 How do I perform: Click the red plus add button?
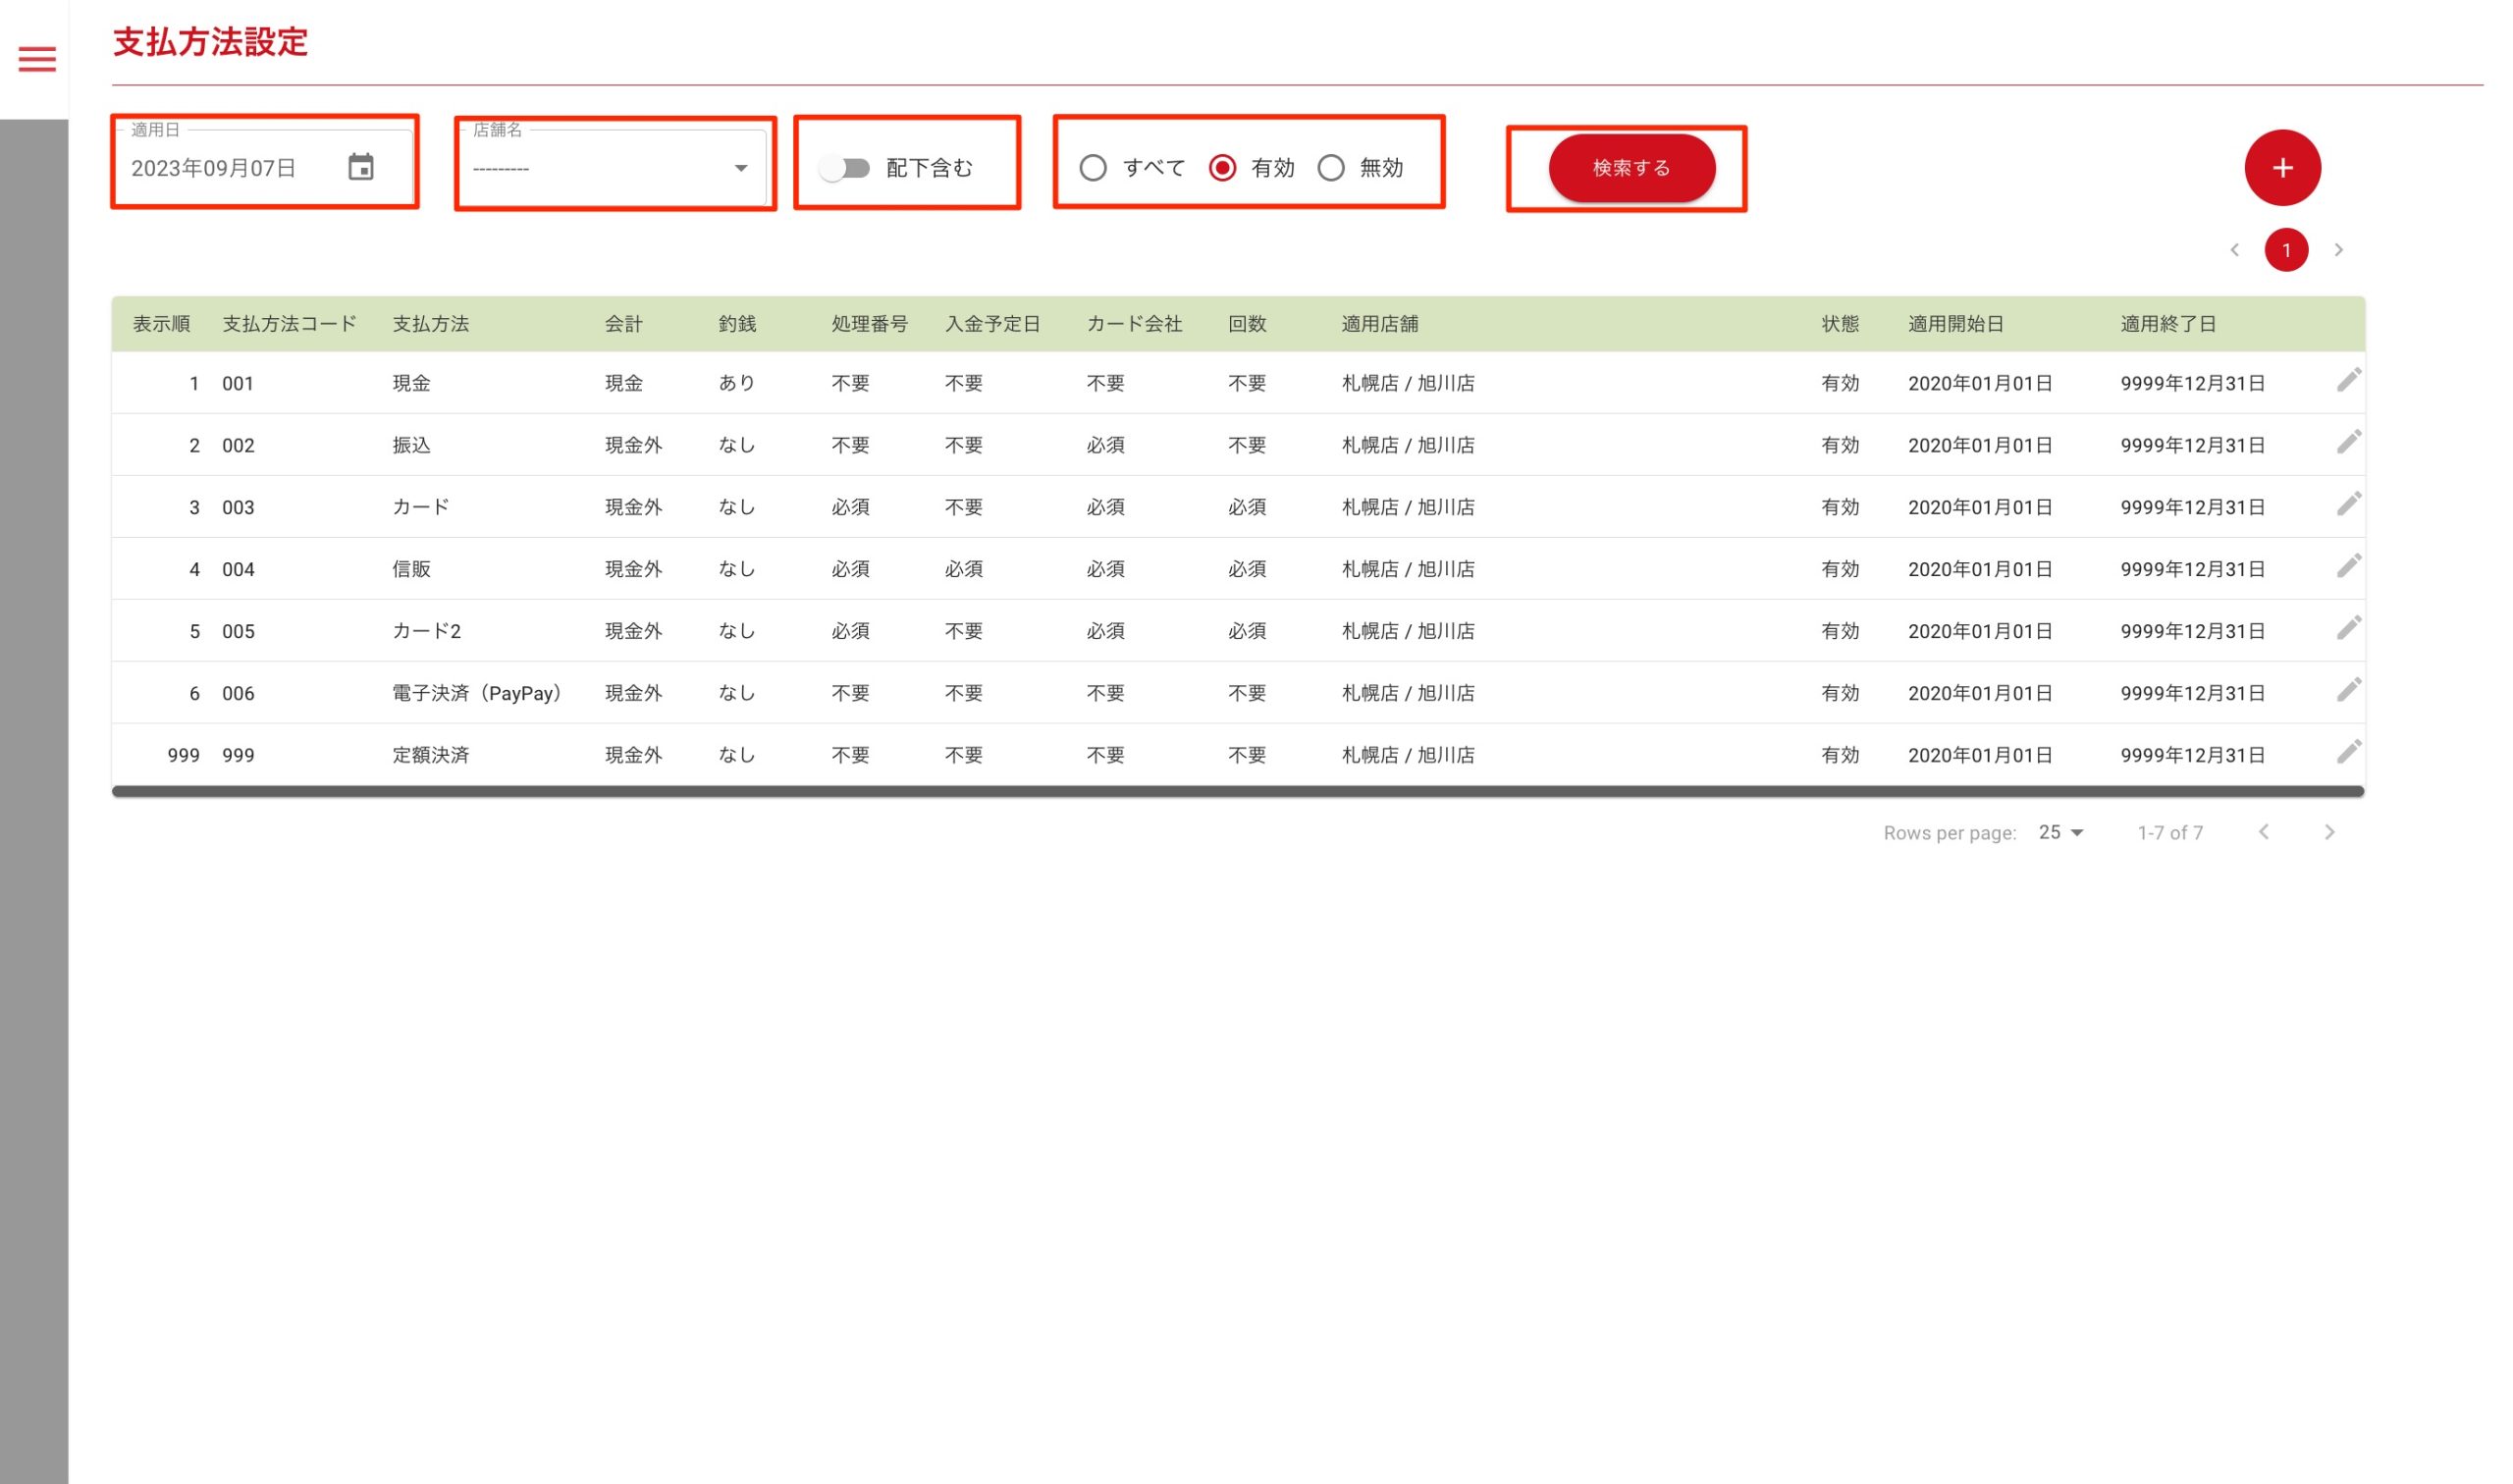coord(2281,168)
